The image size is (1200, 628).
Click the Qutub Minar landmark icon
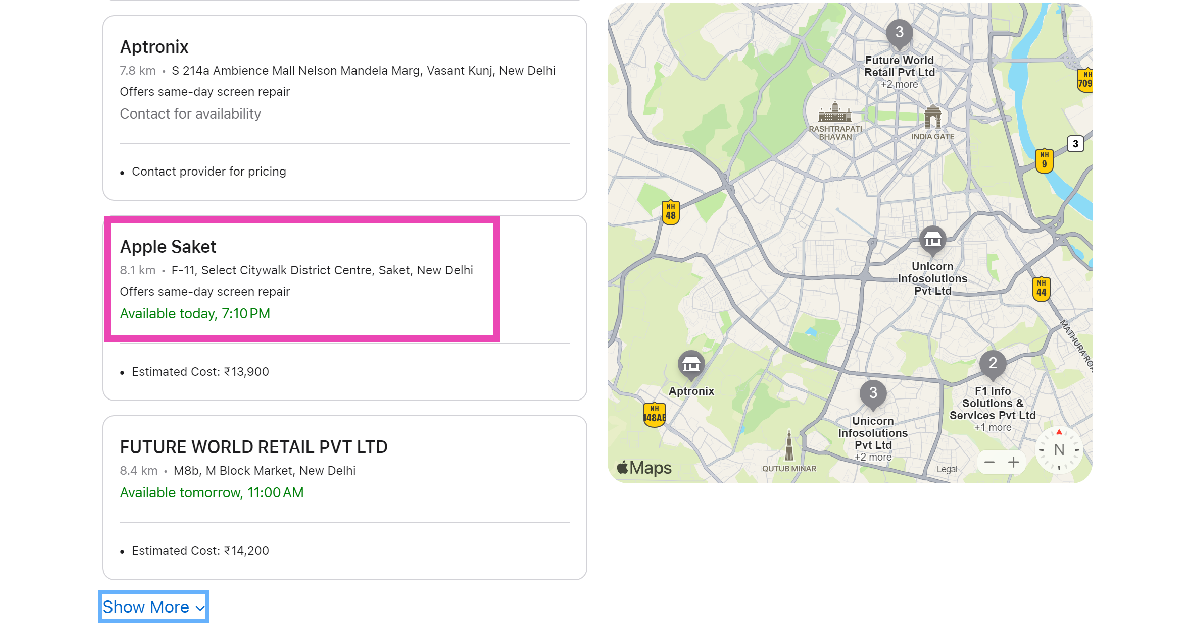(x=789, y=447)
